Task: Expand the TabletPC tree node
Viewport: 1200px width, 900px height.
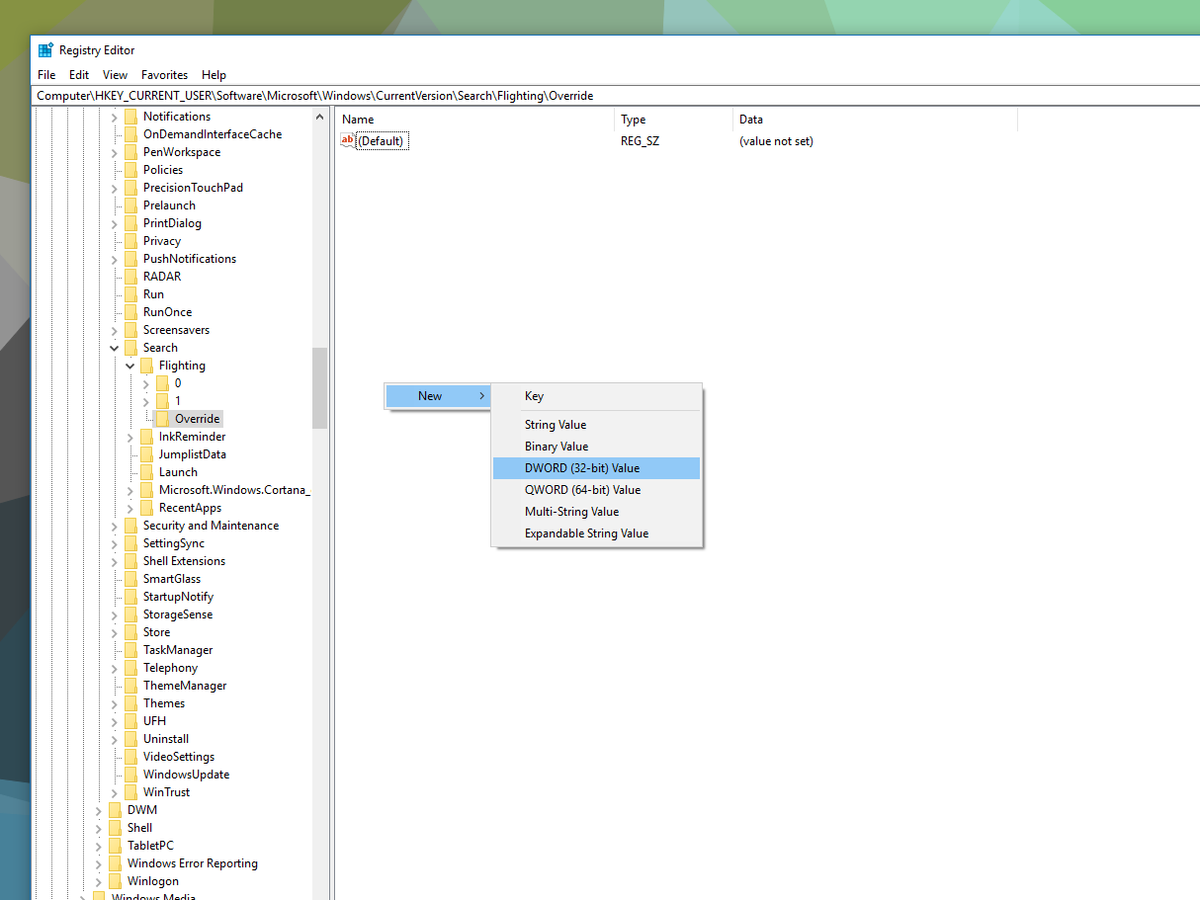Action: 97,845
